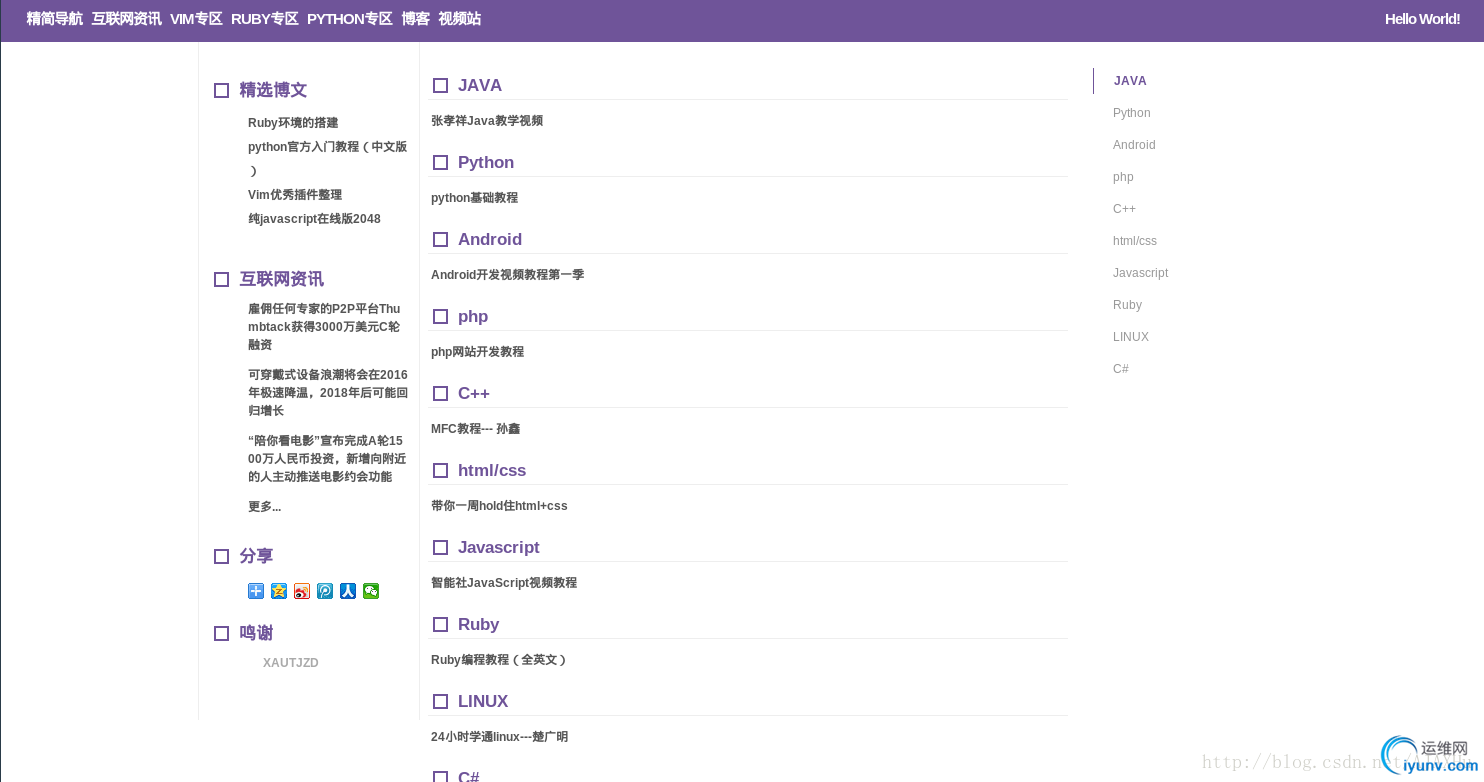Open 张孝祥Java教学视频
This screenshot has width=1484, height=782.
click(487, 121)
